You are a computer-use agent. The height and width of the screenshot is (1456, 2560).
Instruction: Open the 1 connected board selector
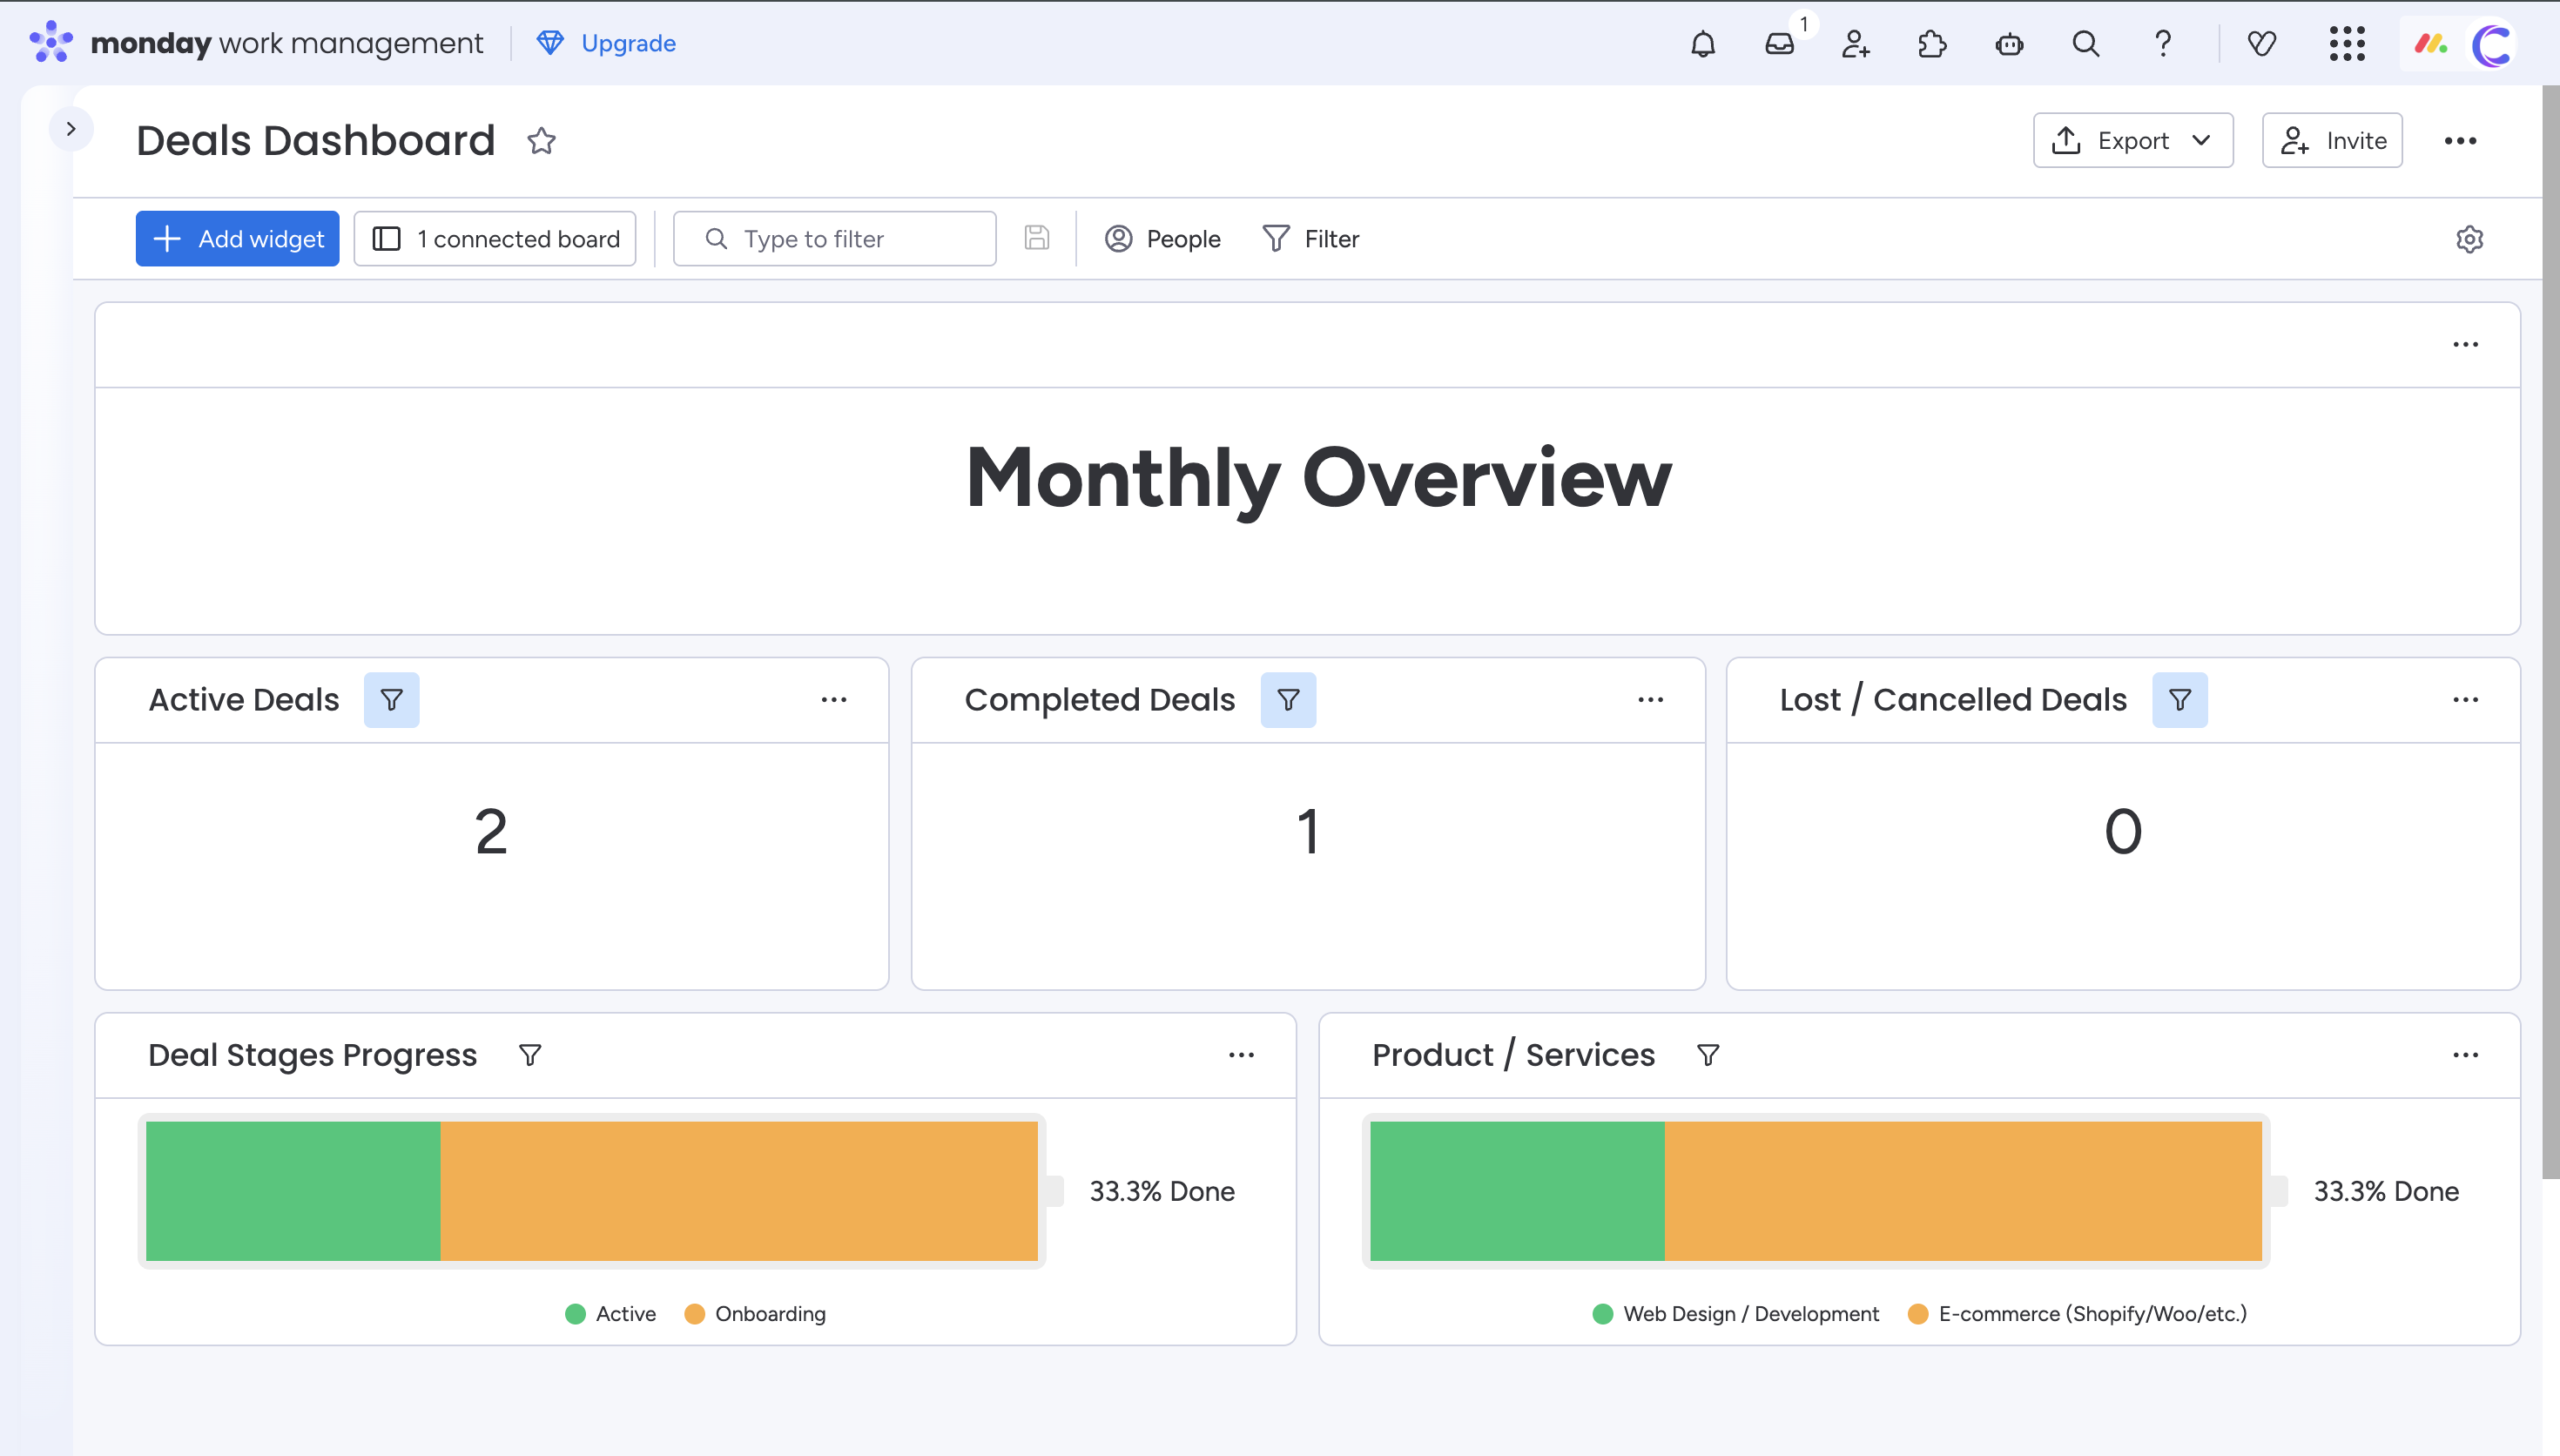click(496, 239)
